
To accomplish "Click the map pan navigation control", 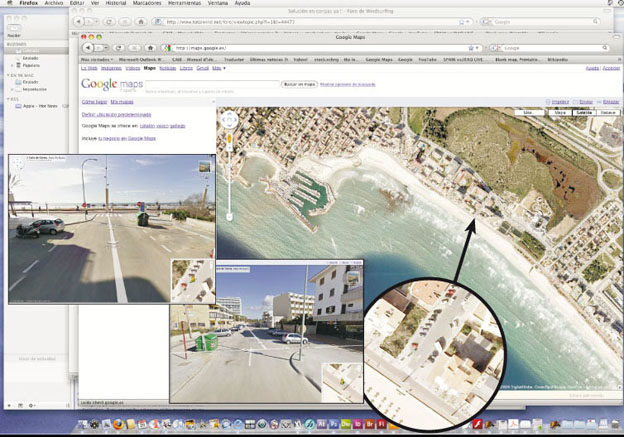I will (x=229, y=119).
